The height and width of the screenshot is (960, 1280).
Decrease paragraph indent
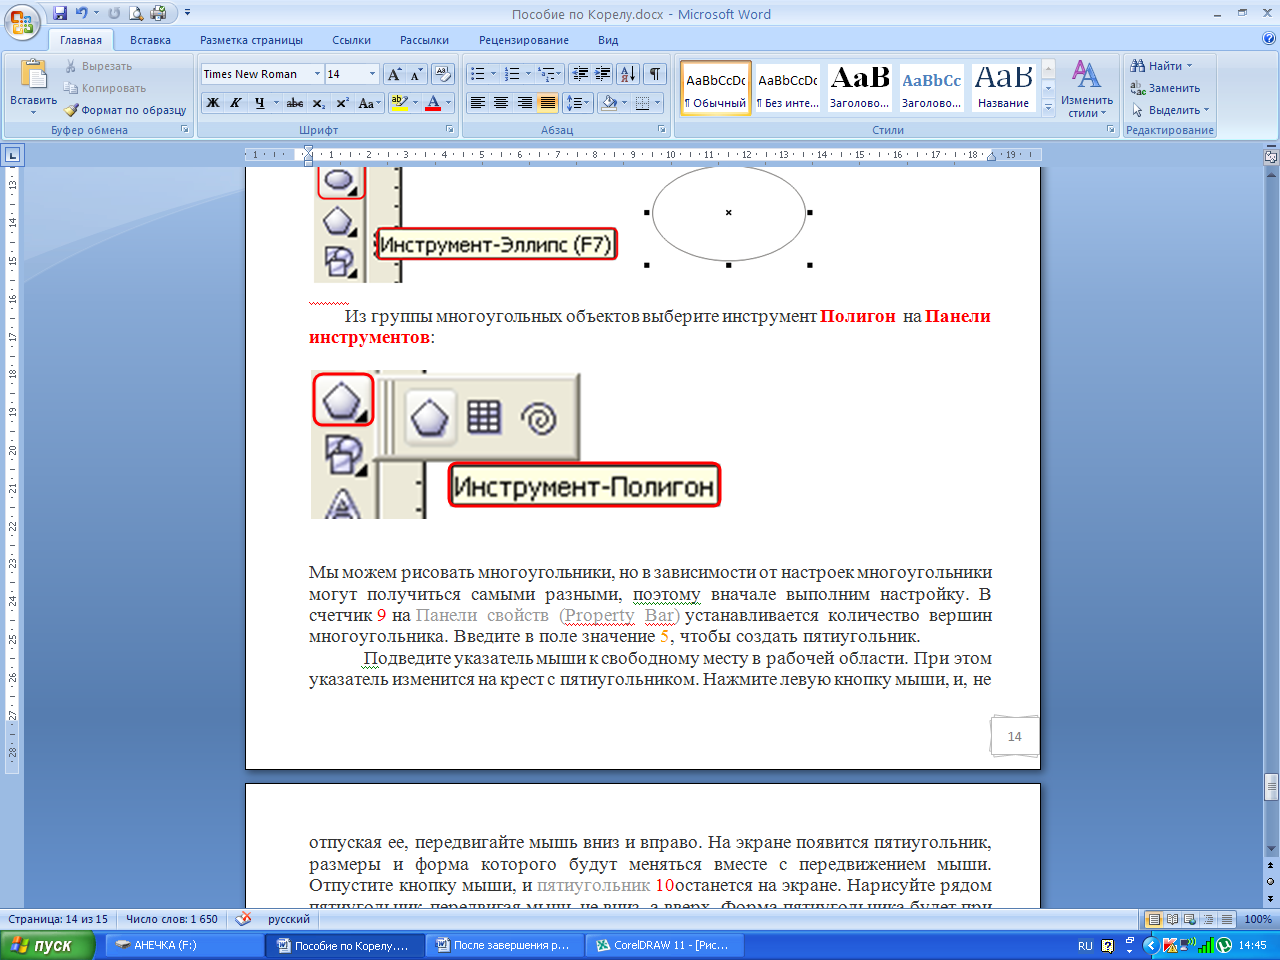[x=580, y=74]
